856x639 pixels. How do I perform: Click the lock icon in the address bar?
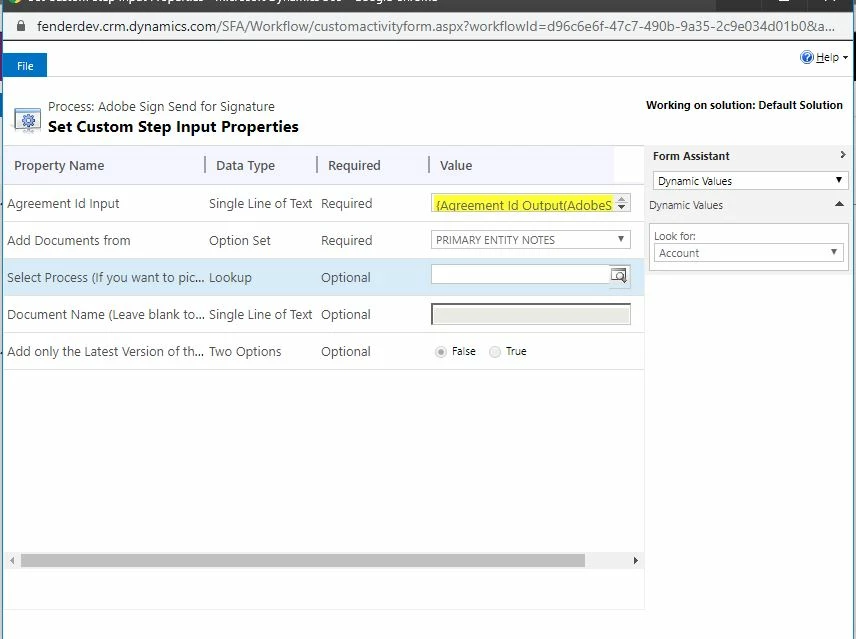[21, 26]
